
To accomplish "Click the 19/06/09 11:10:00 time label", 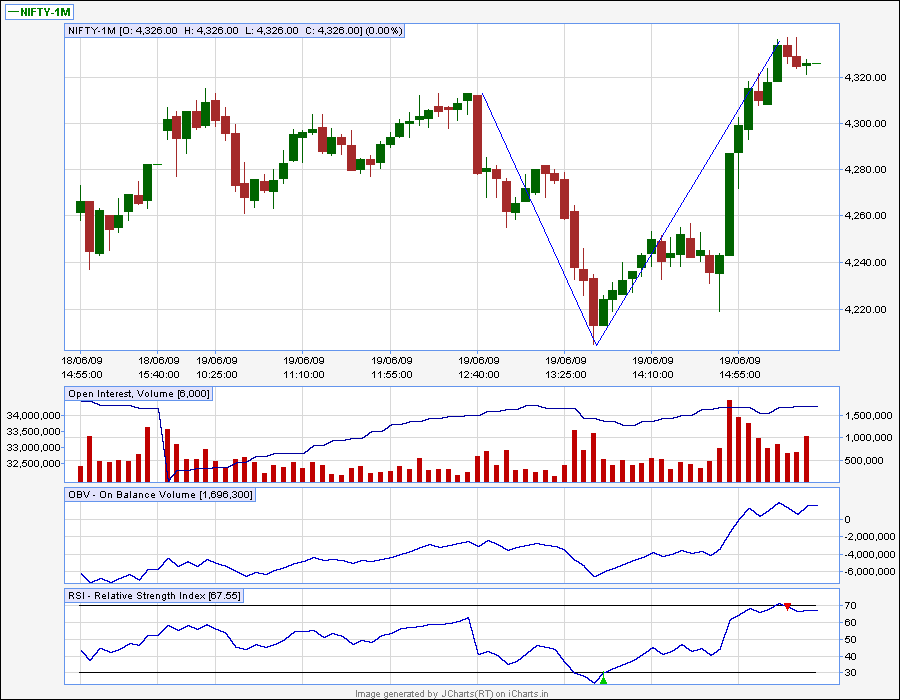I will (x=304, y=368).
